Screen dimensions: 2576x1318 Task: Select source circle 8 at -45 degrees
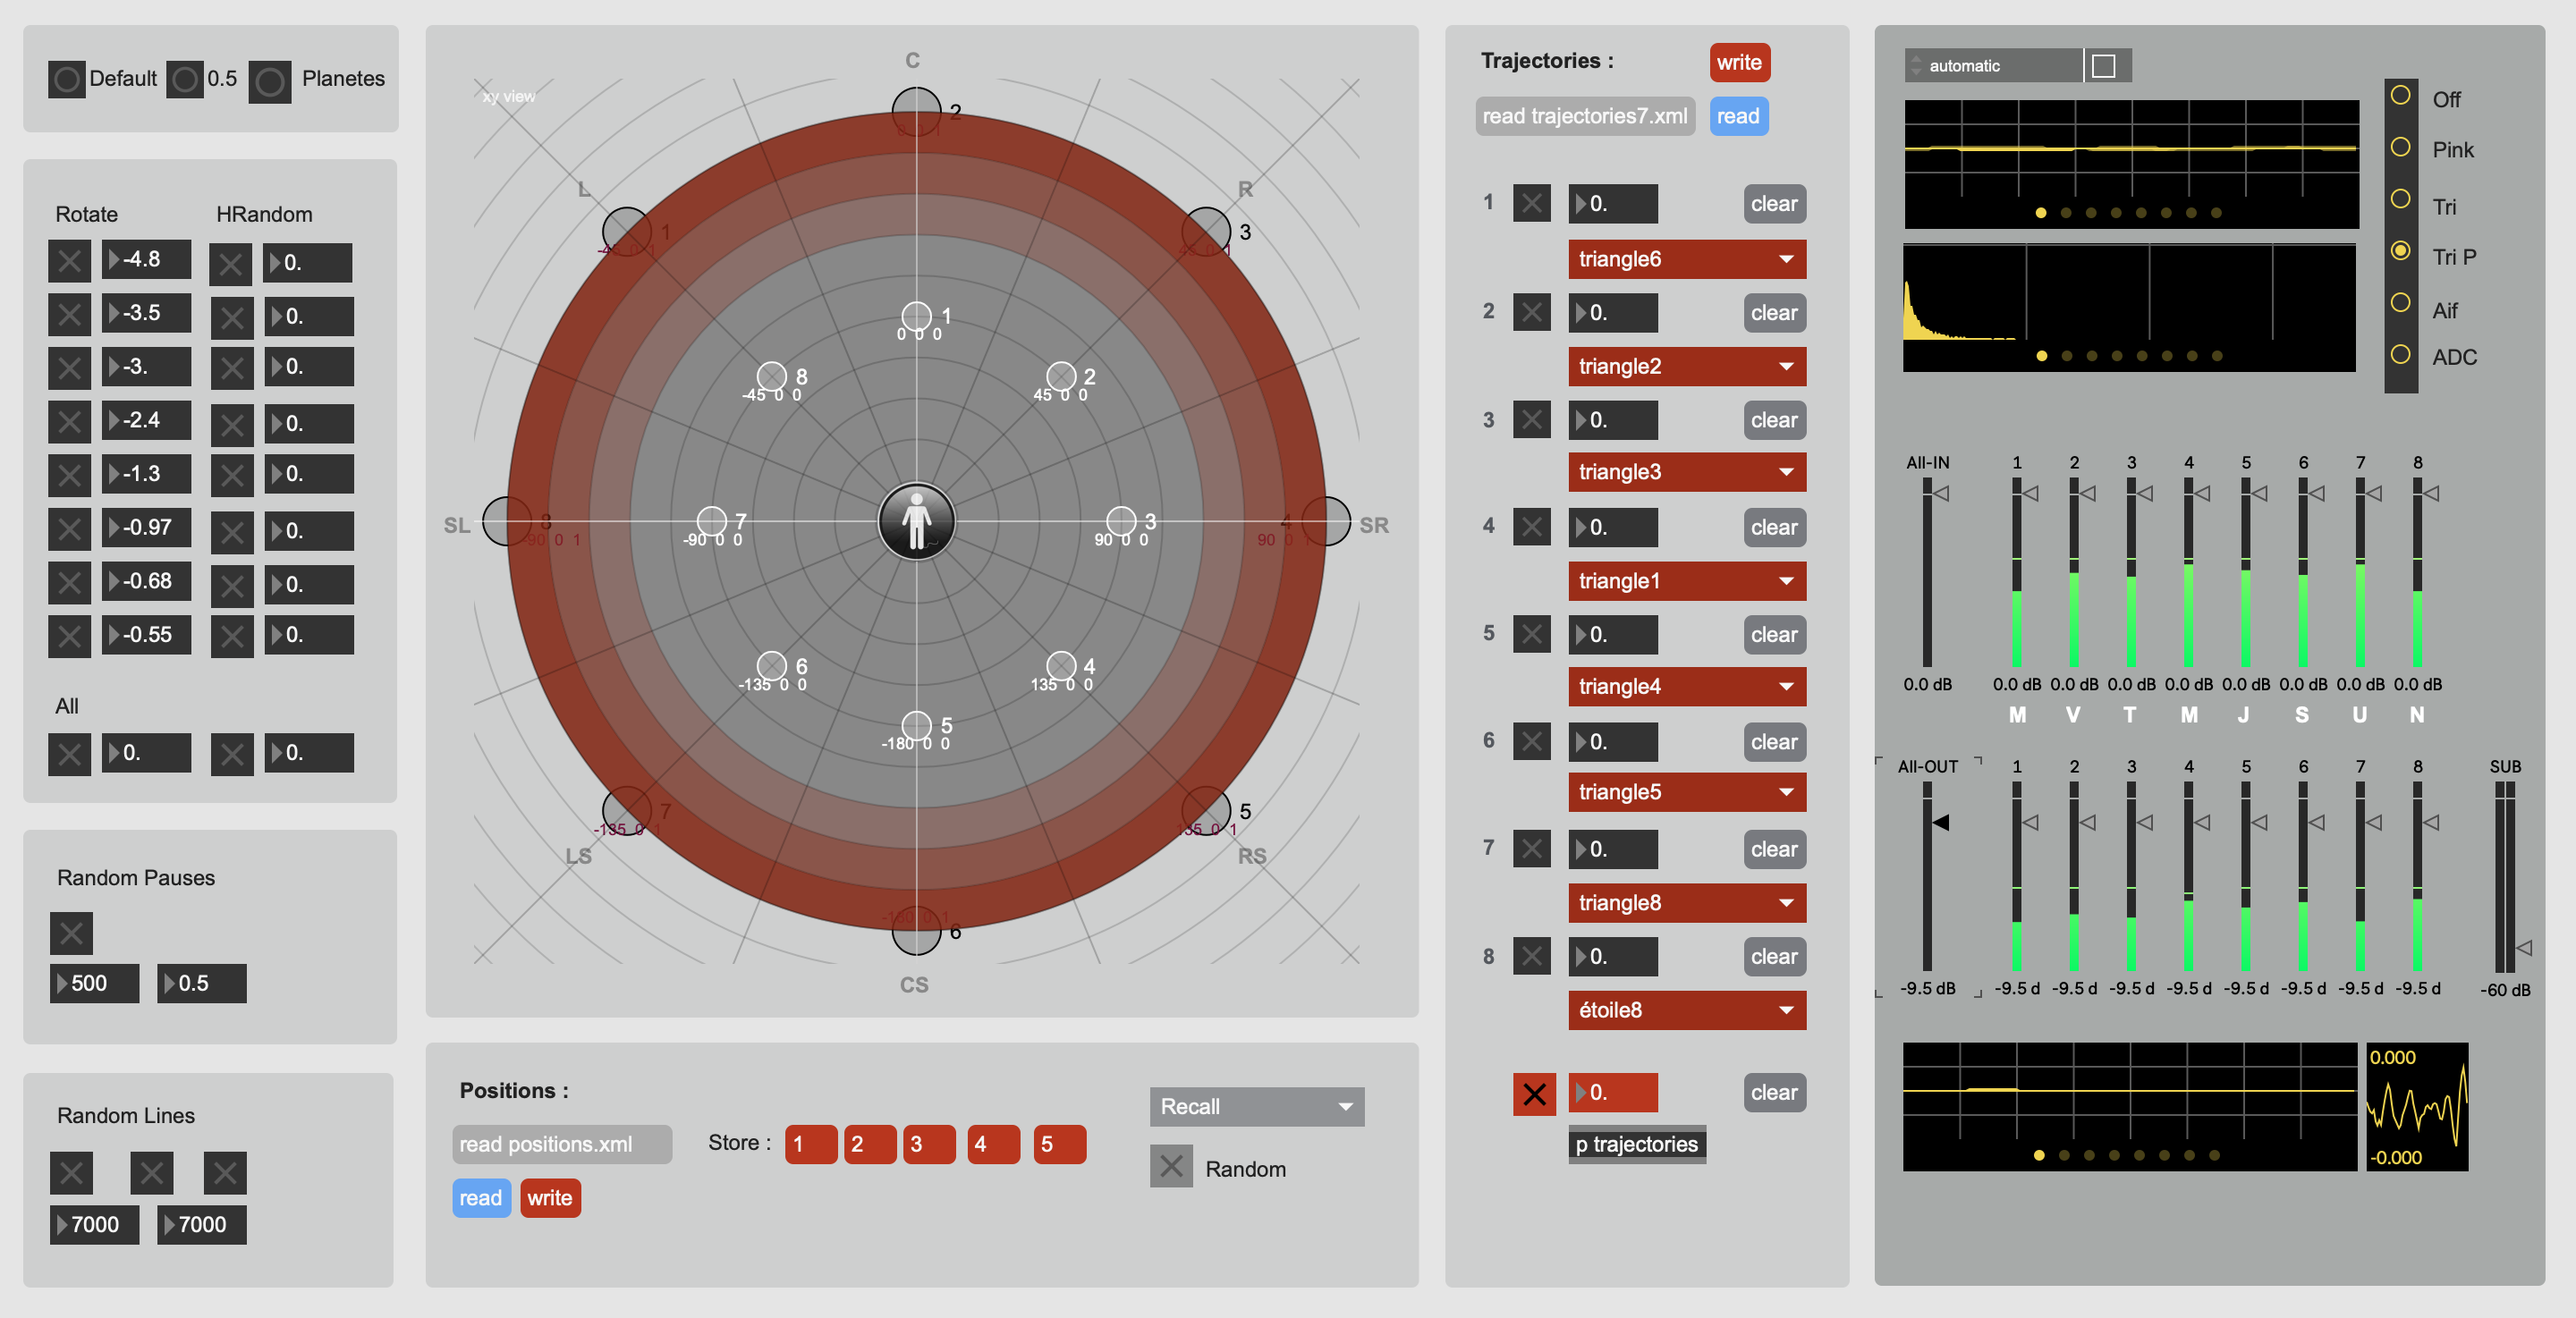(x=771, y=377)
